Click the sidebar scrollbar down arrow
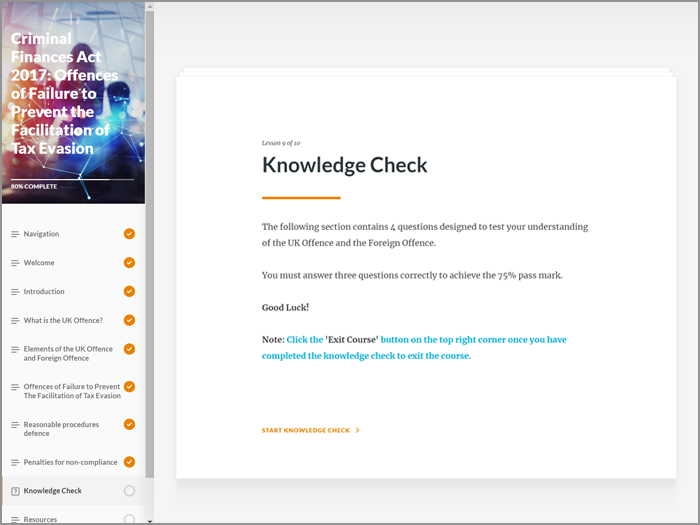This screenshot has width=700, height=525. [150, 520]
